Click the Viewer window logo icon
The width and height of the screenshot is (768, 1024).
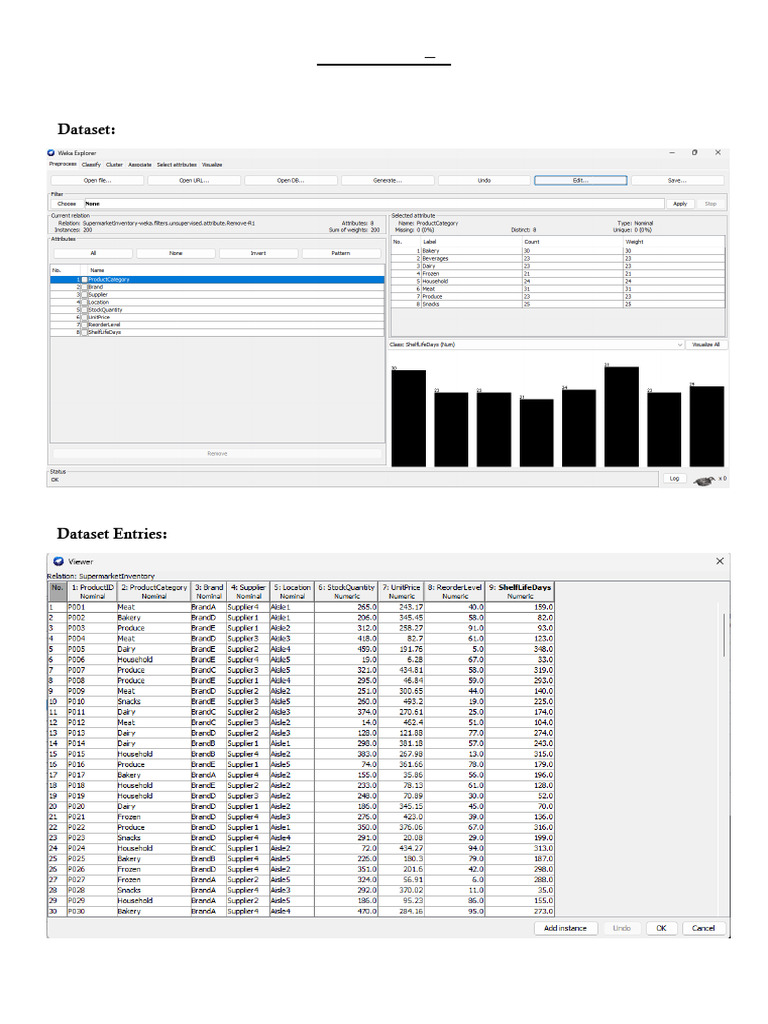59,561
